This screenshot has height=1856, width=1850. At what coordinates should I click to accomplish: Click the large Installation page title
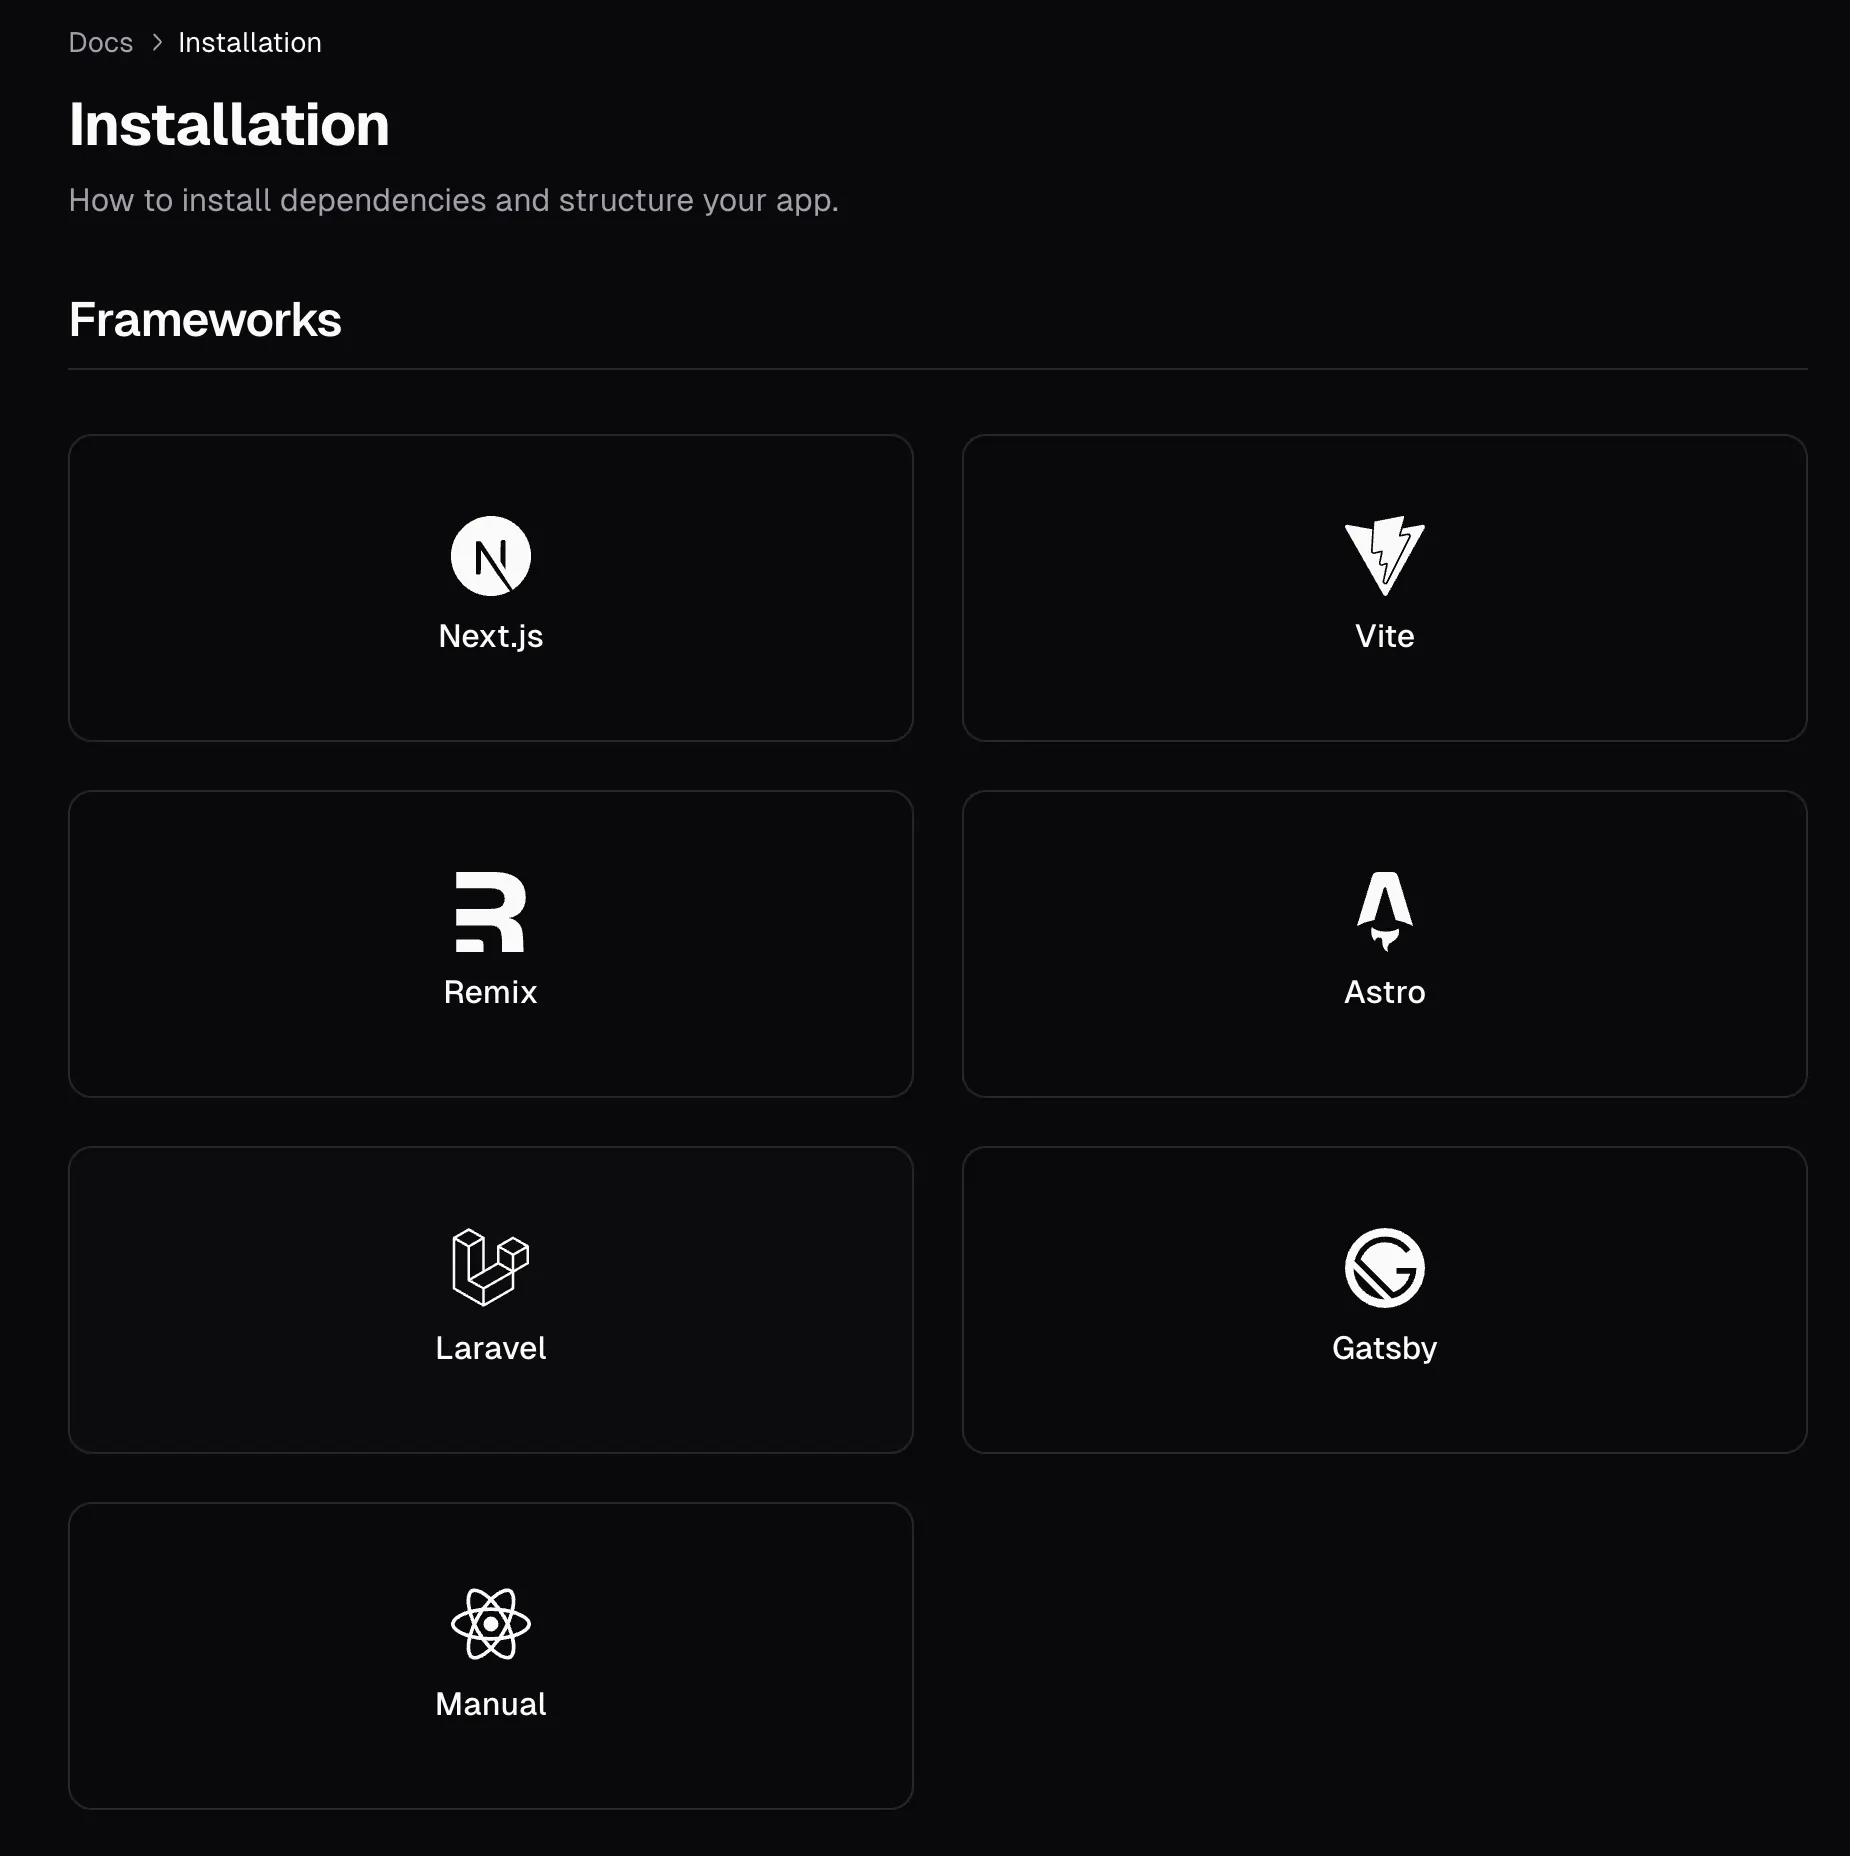pyautogui.click(x=229, y=125)
